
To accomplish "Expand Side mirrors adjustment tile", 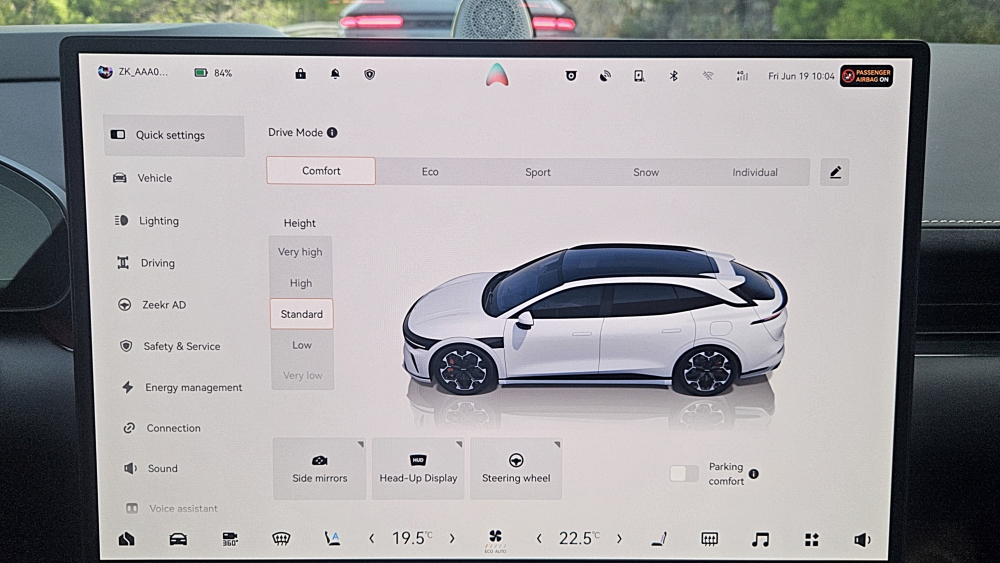I will pos(320,469).
